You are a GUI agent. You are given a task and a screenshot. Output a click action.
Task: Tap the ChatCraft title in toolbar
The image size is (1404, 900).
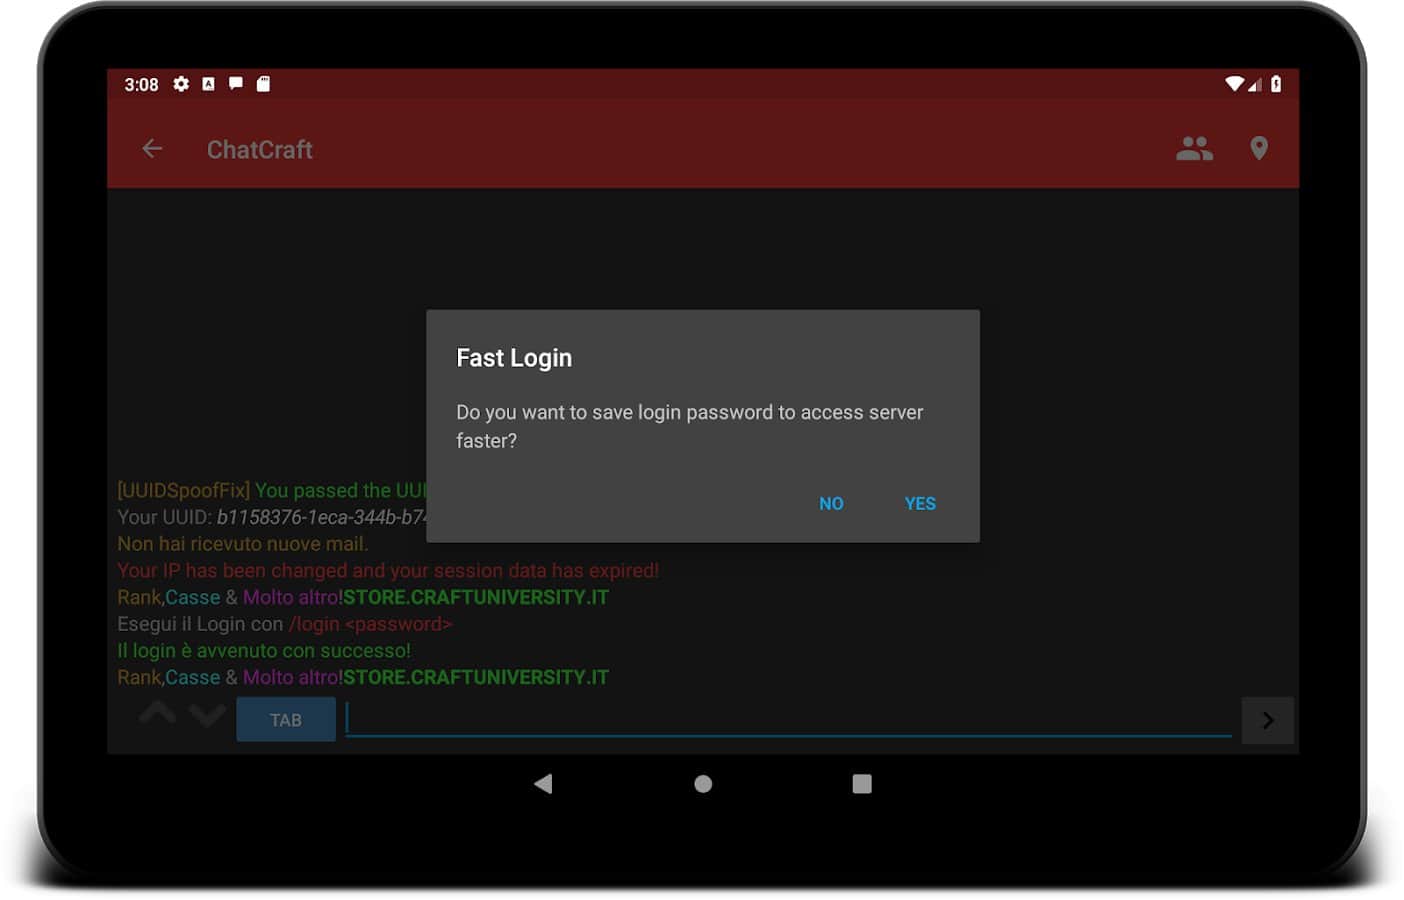pos(260,150)
